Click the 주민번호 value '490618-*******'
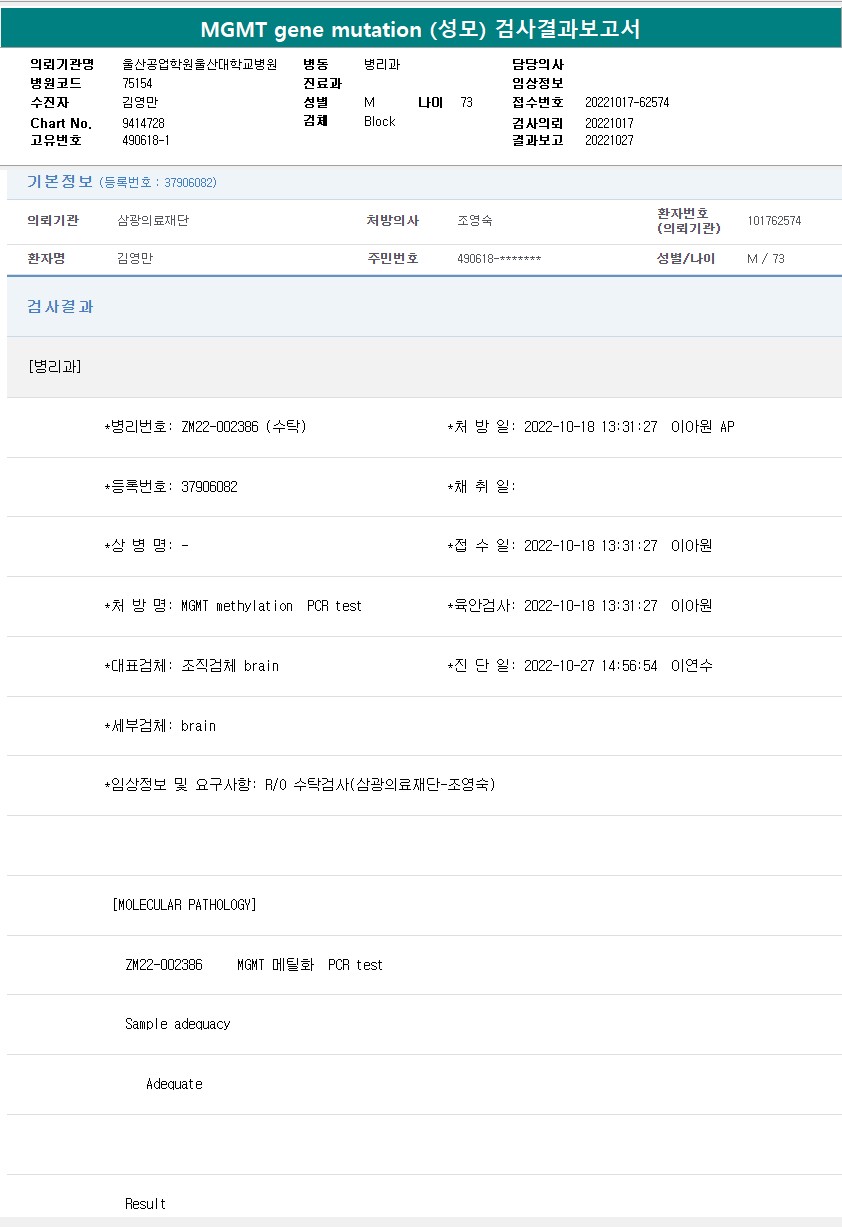The width and height of the screenshot is (842, 1227). point(499,259)
